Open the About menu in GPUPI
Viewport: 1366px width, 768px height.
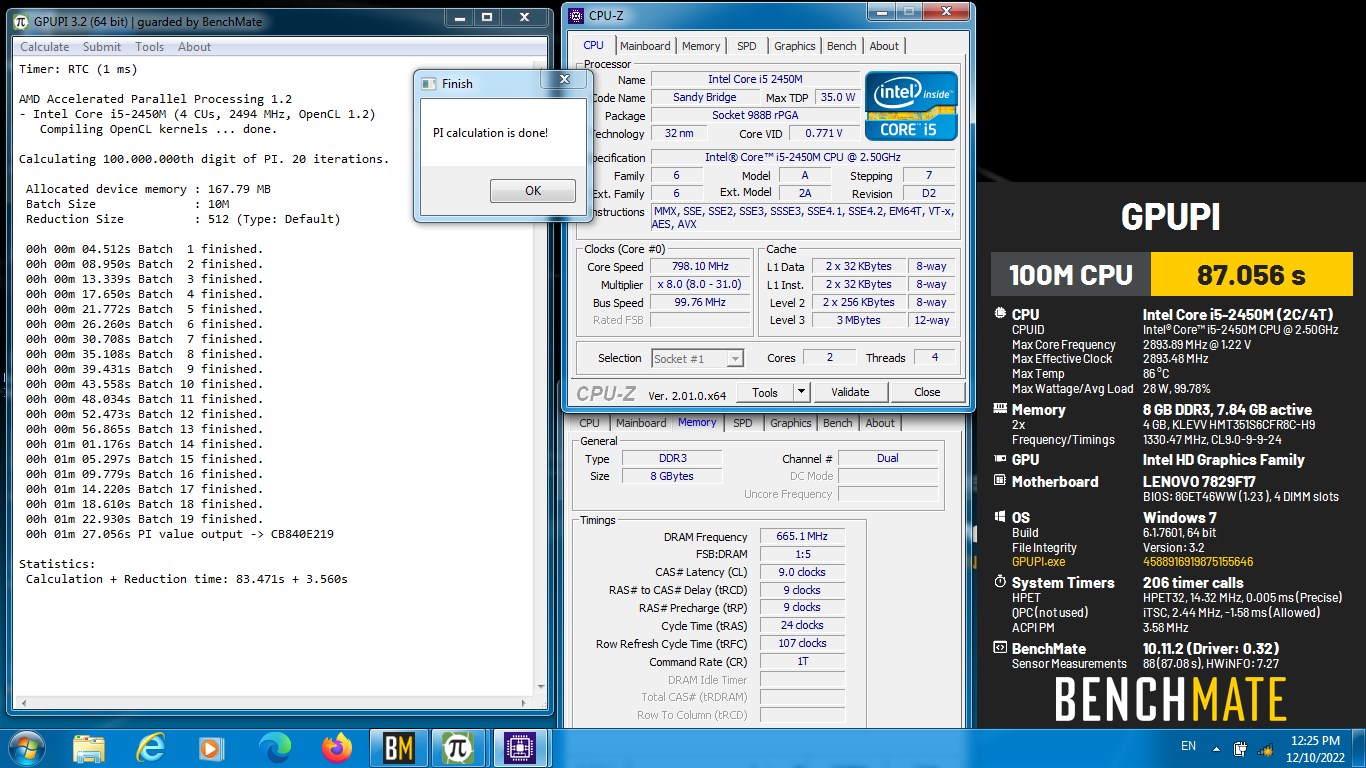(x=195, y=47)
